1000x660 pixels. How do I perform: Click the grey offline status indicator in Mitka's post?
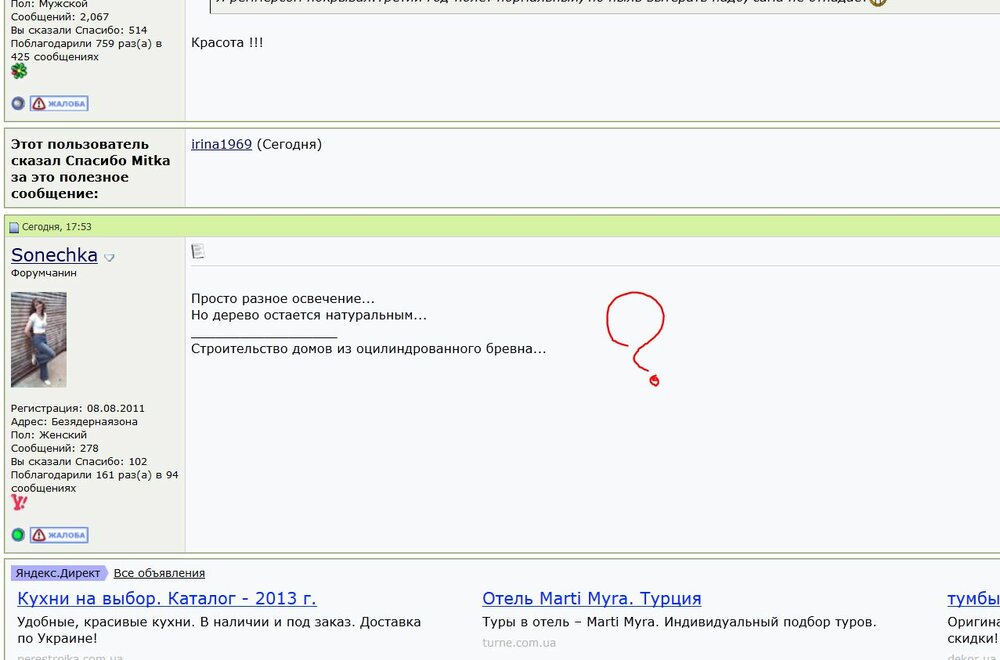coord(18,103)
